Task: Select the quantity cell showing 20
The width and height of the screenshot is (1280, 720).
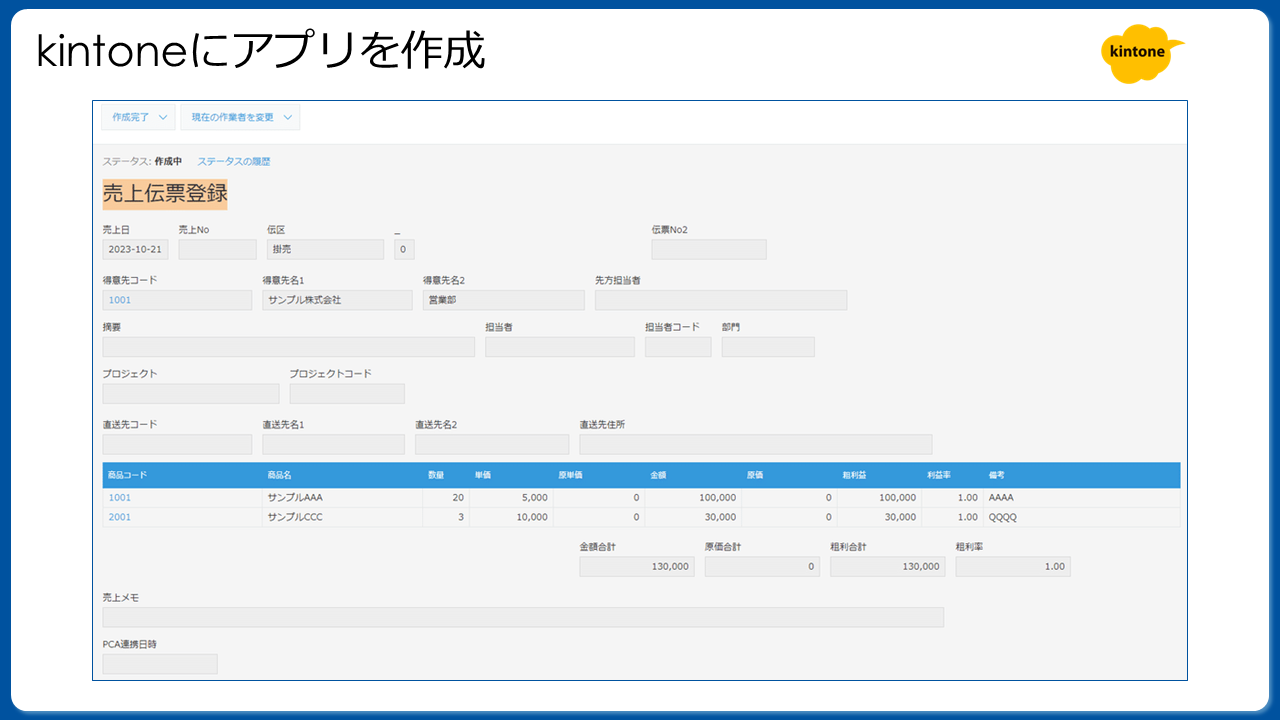Action: tap(446, 497)
